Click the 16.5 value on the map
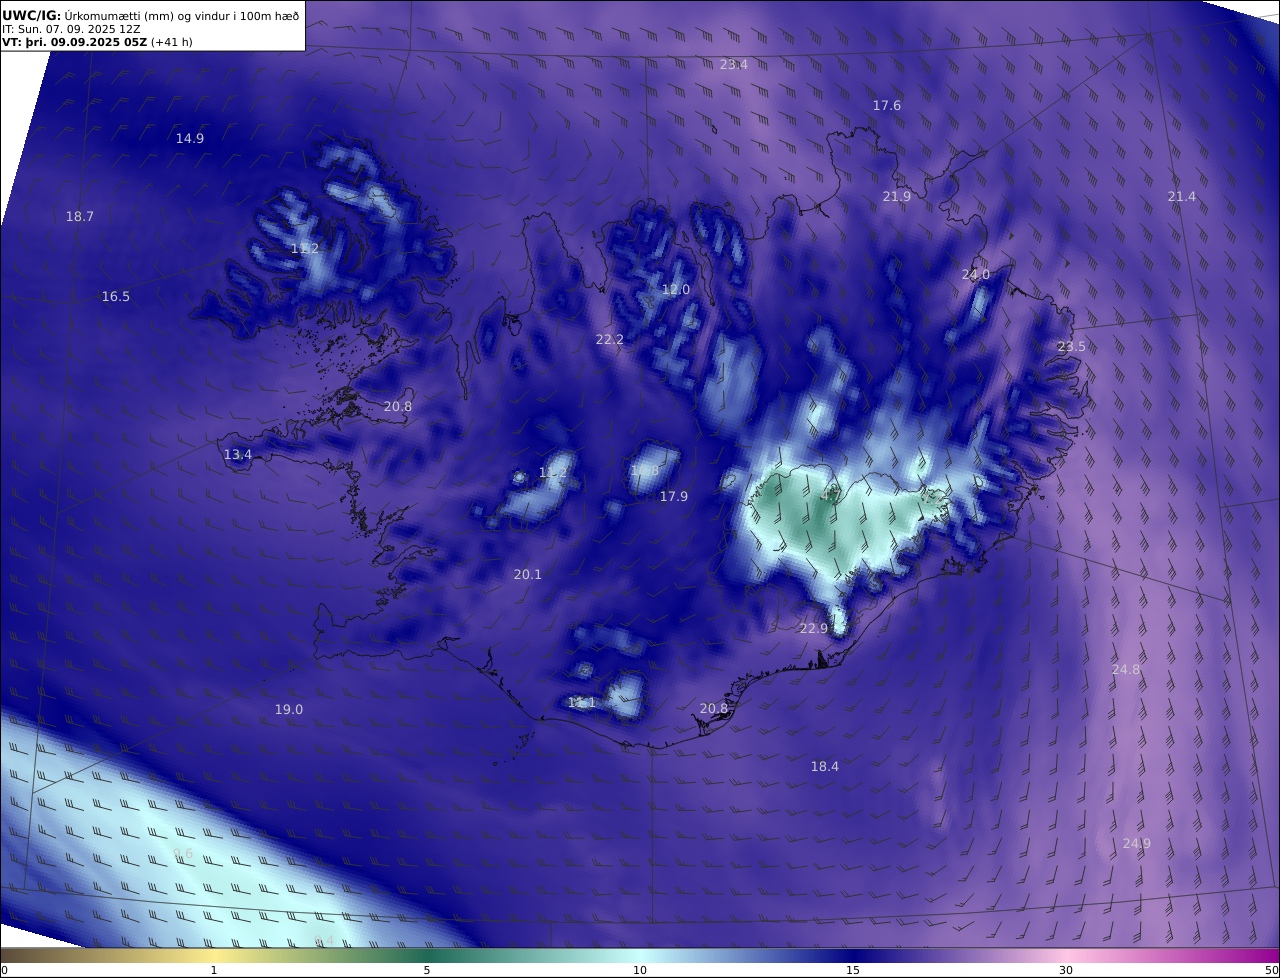Viewport: 1280px width, 978px height. (116, 296)
